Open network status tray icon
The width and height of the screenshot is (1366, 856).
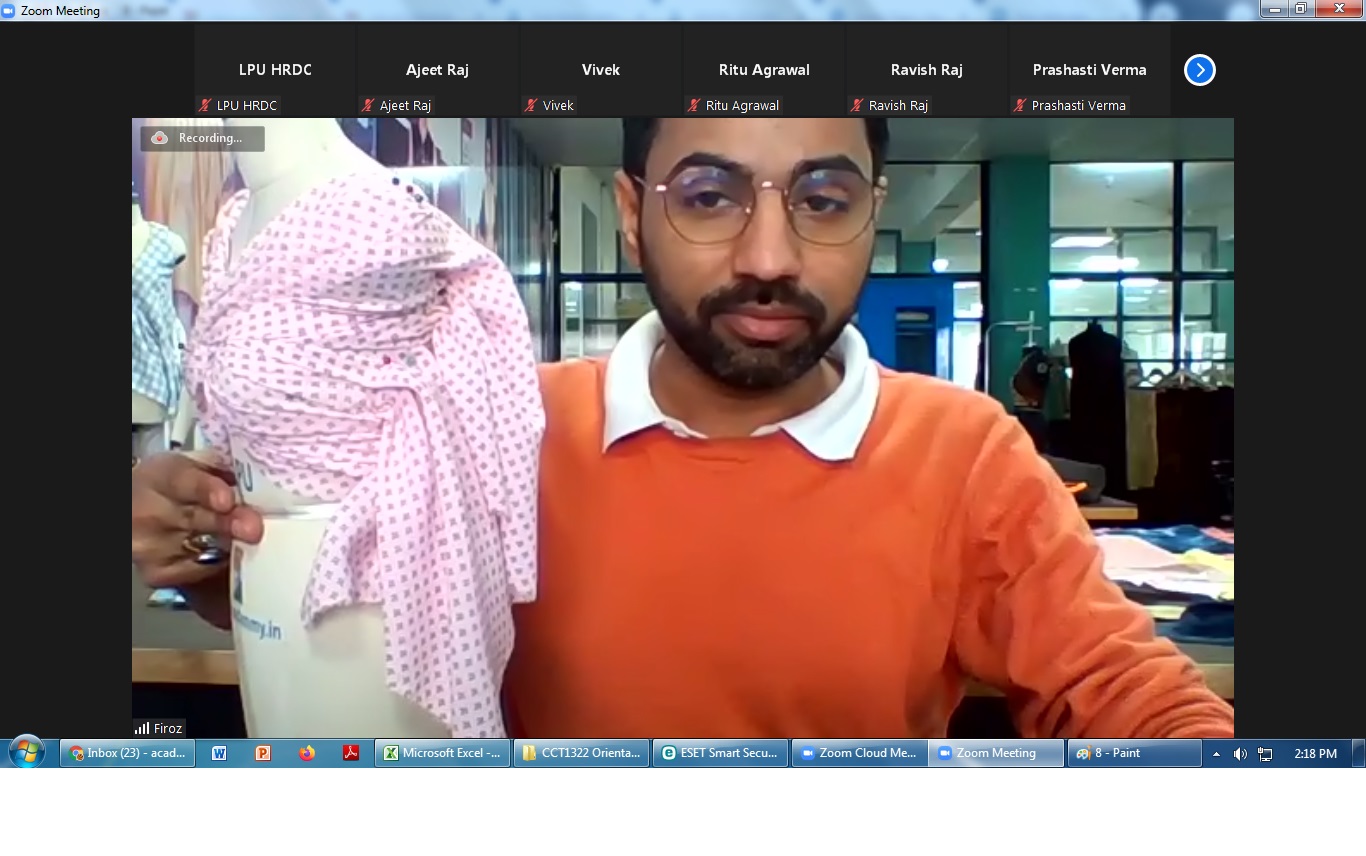click(x=1265, y=754)
